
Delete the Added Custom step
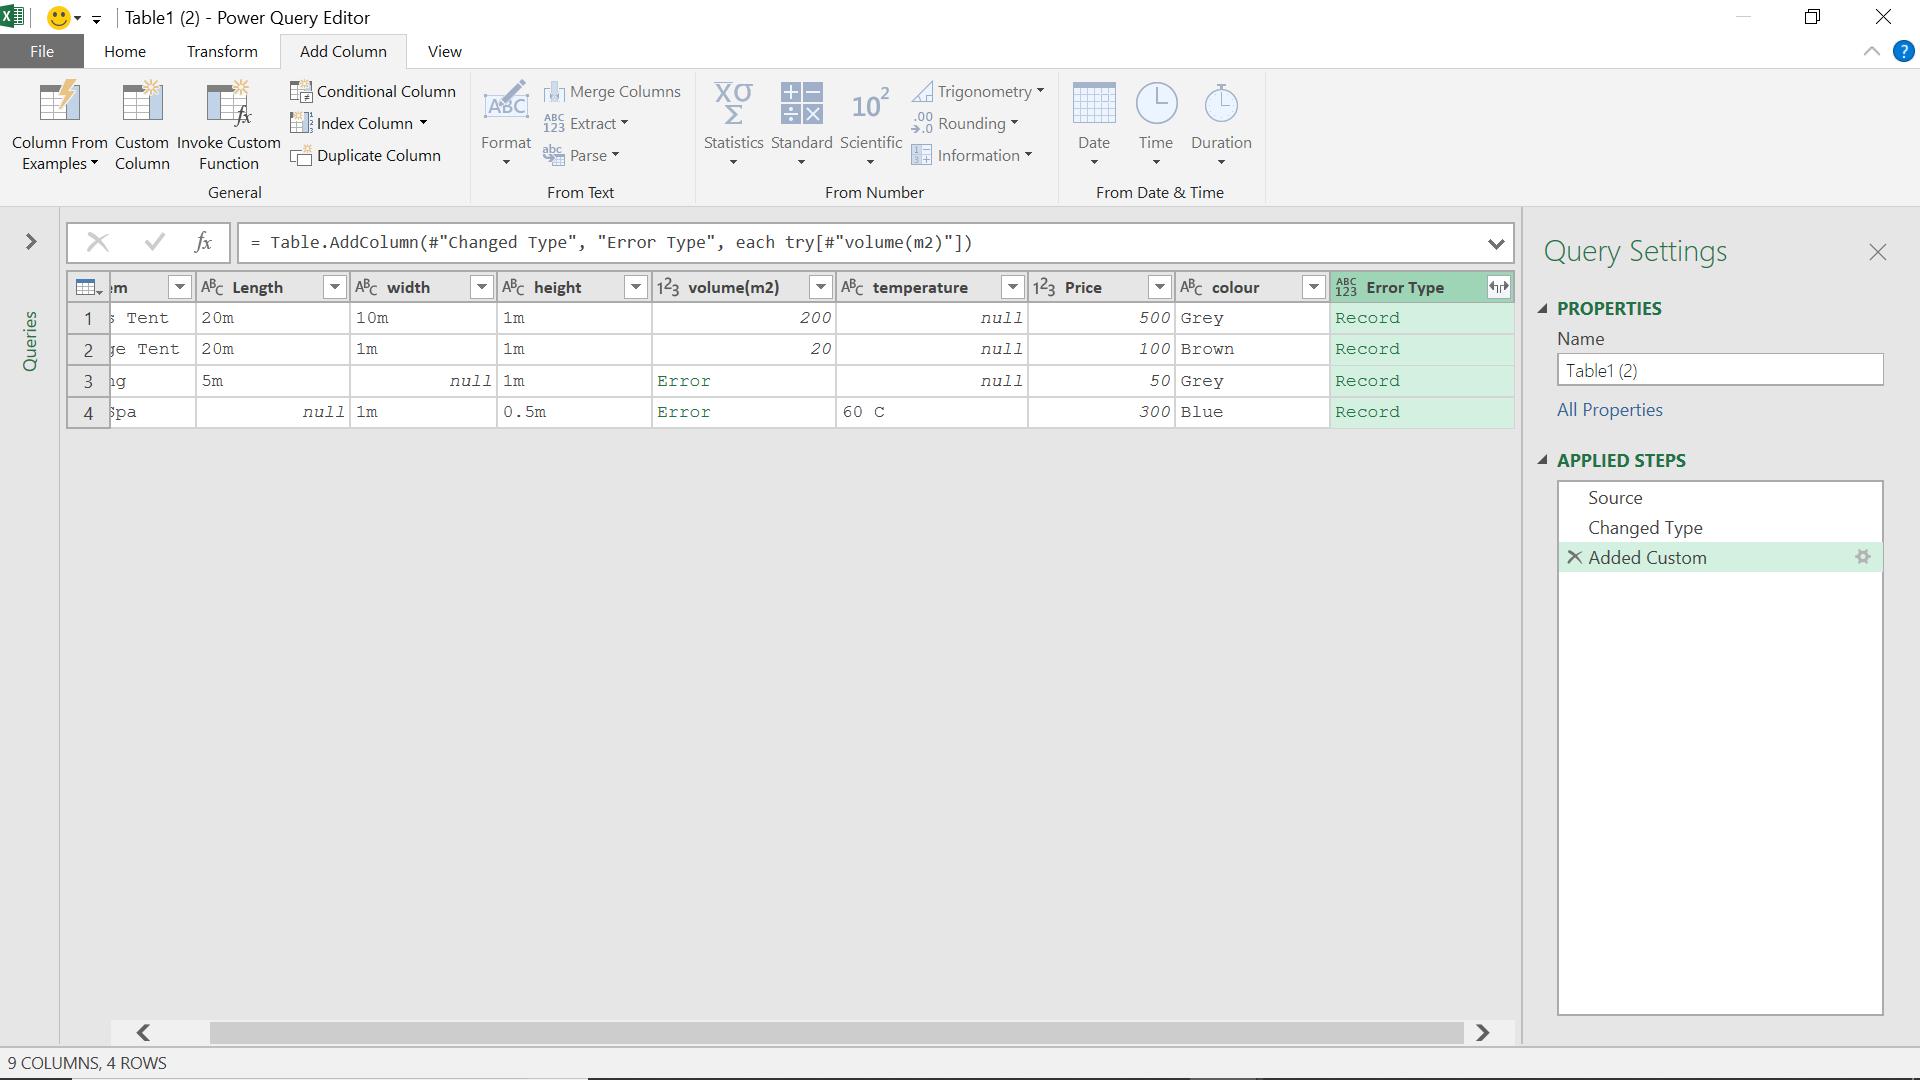[1574, 557]
